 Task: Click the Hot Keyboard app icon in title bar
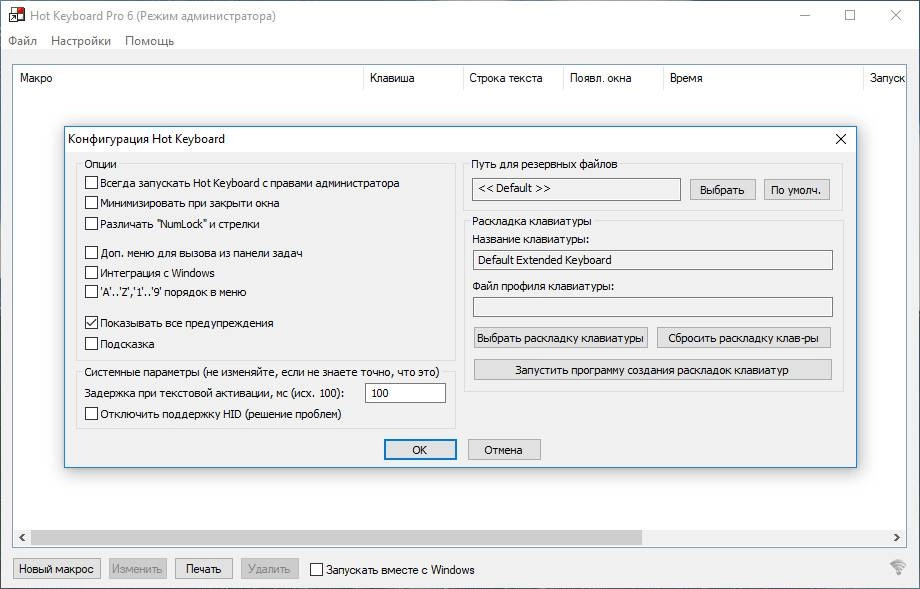click(16, 15)
